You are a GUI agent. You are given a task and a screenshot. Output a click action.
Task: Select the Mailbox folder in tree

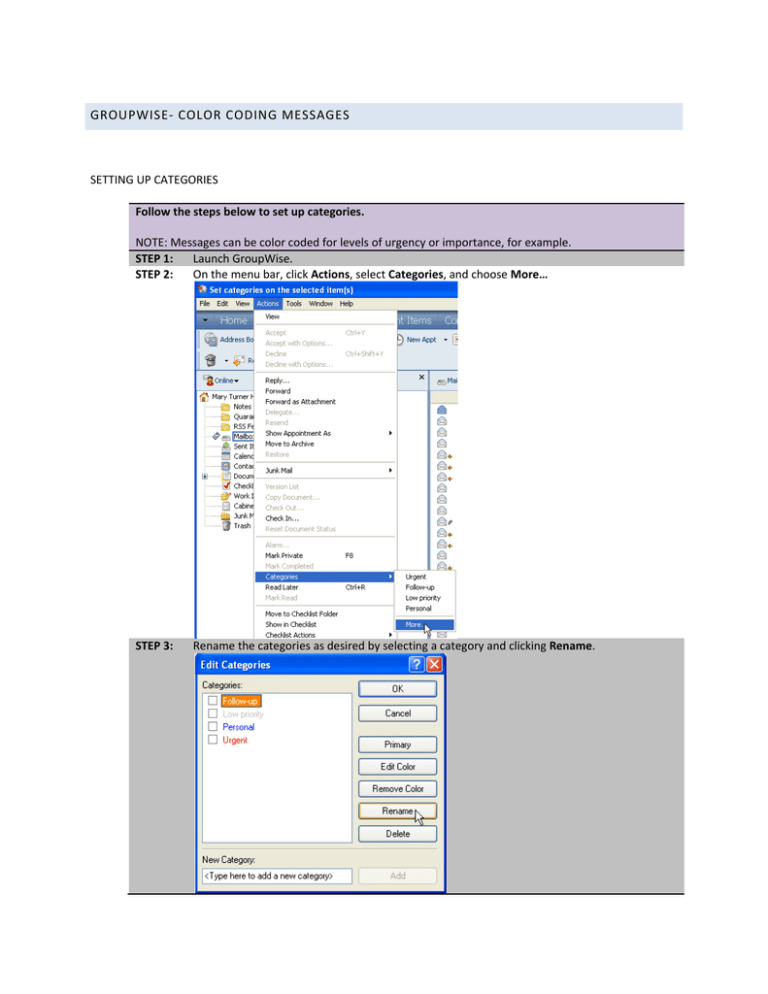[x=243, y=436]
